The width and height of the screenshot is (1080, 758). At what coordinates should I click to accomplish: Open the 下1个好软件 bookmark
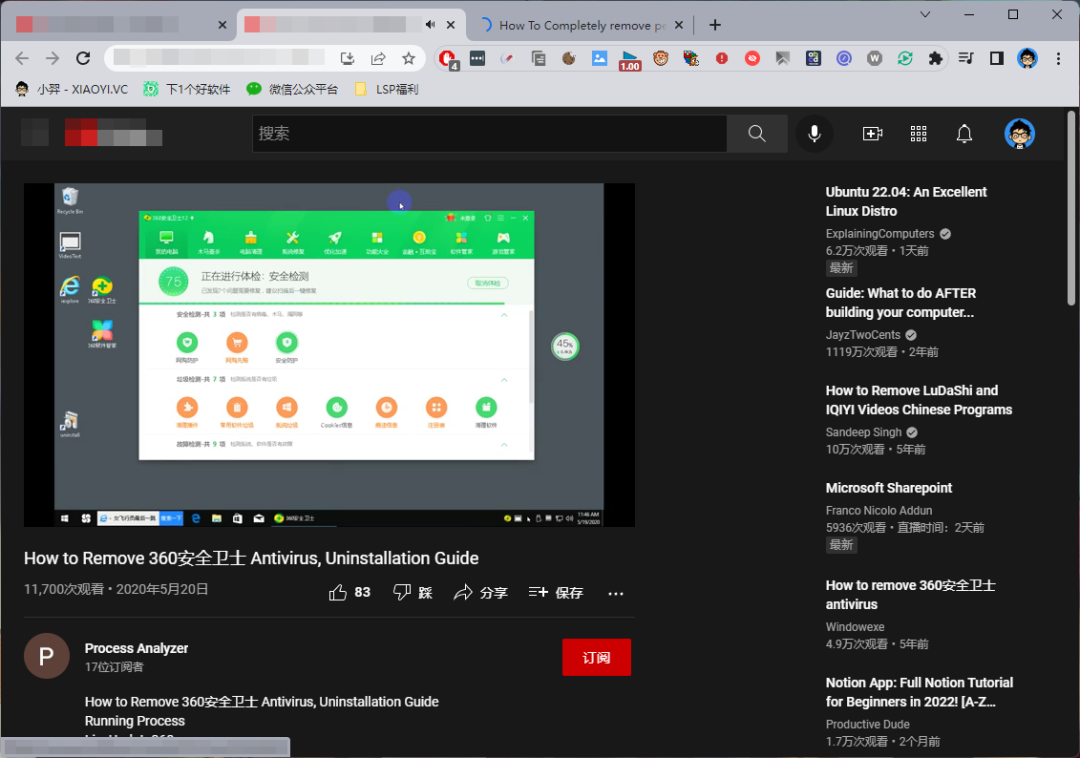[x=196, y=88]
